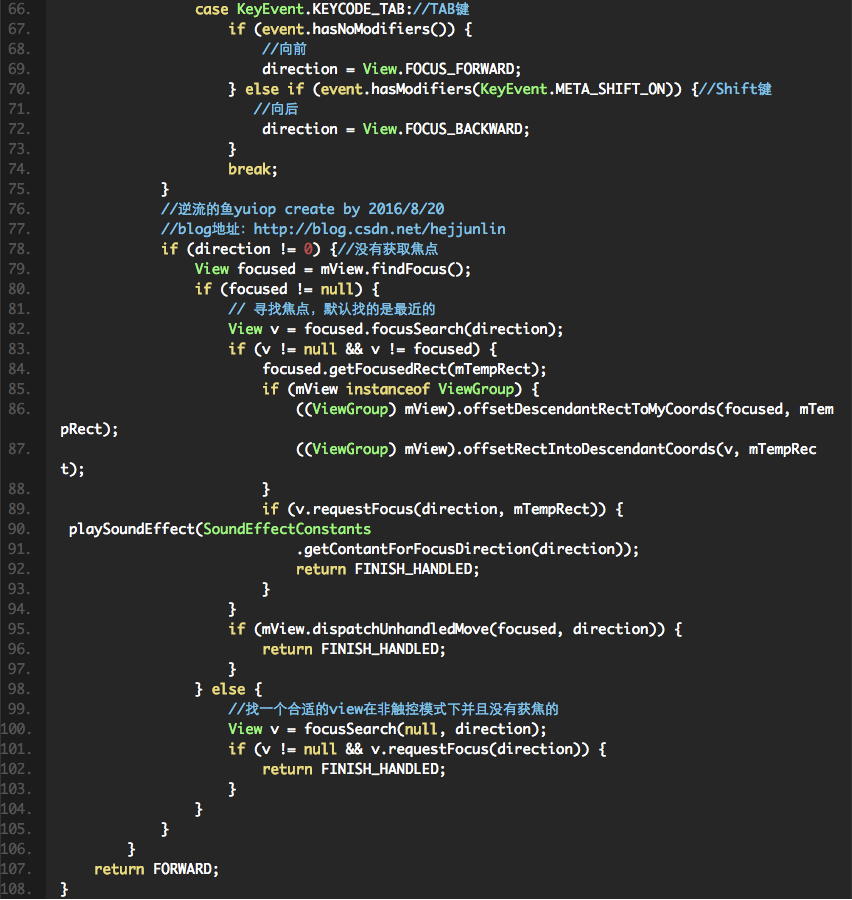Viewport: 852px width, 900px height.
Task: Click the META_SHIFT_ON modifier constant
Action: [615, 89]
